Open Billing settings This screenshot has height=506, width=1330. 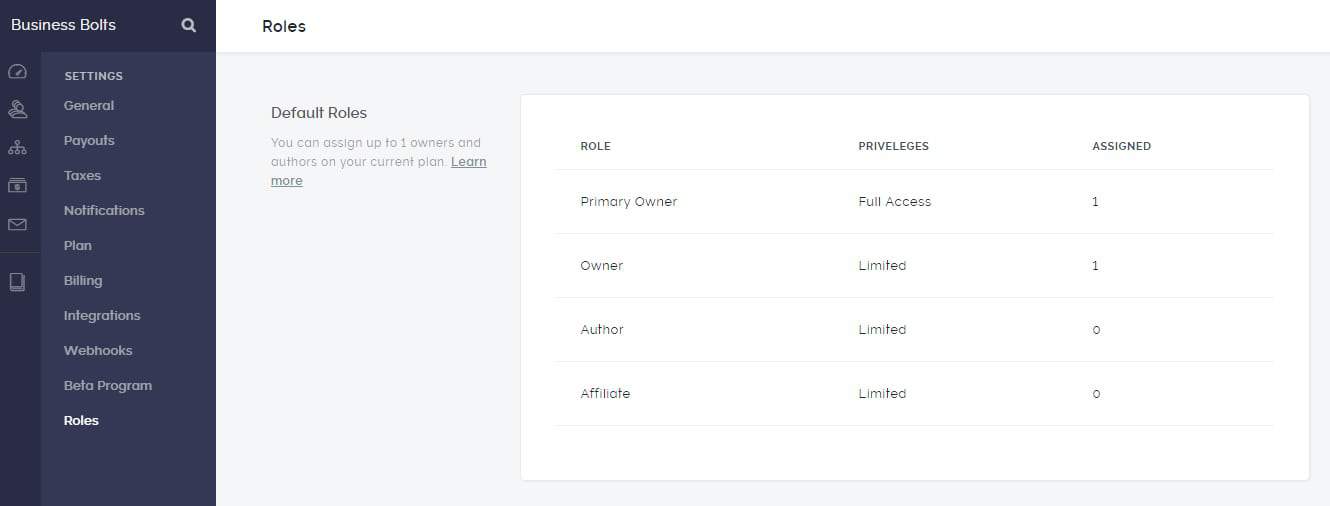tap(83, 281)
